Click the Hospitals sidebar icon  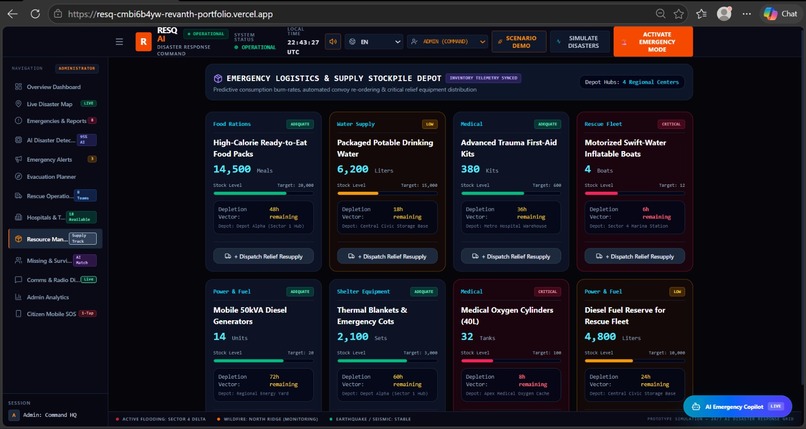19,217
